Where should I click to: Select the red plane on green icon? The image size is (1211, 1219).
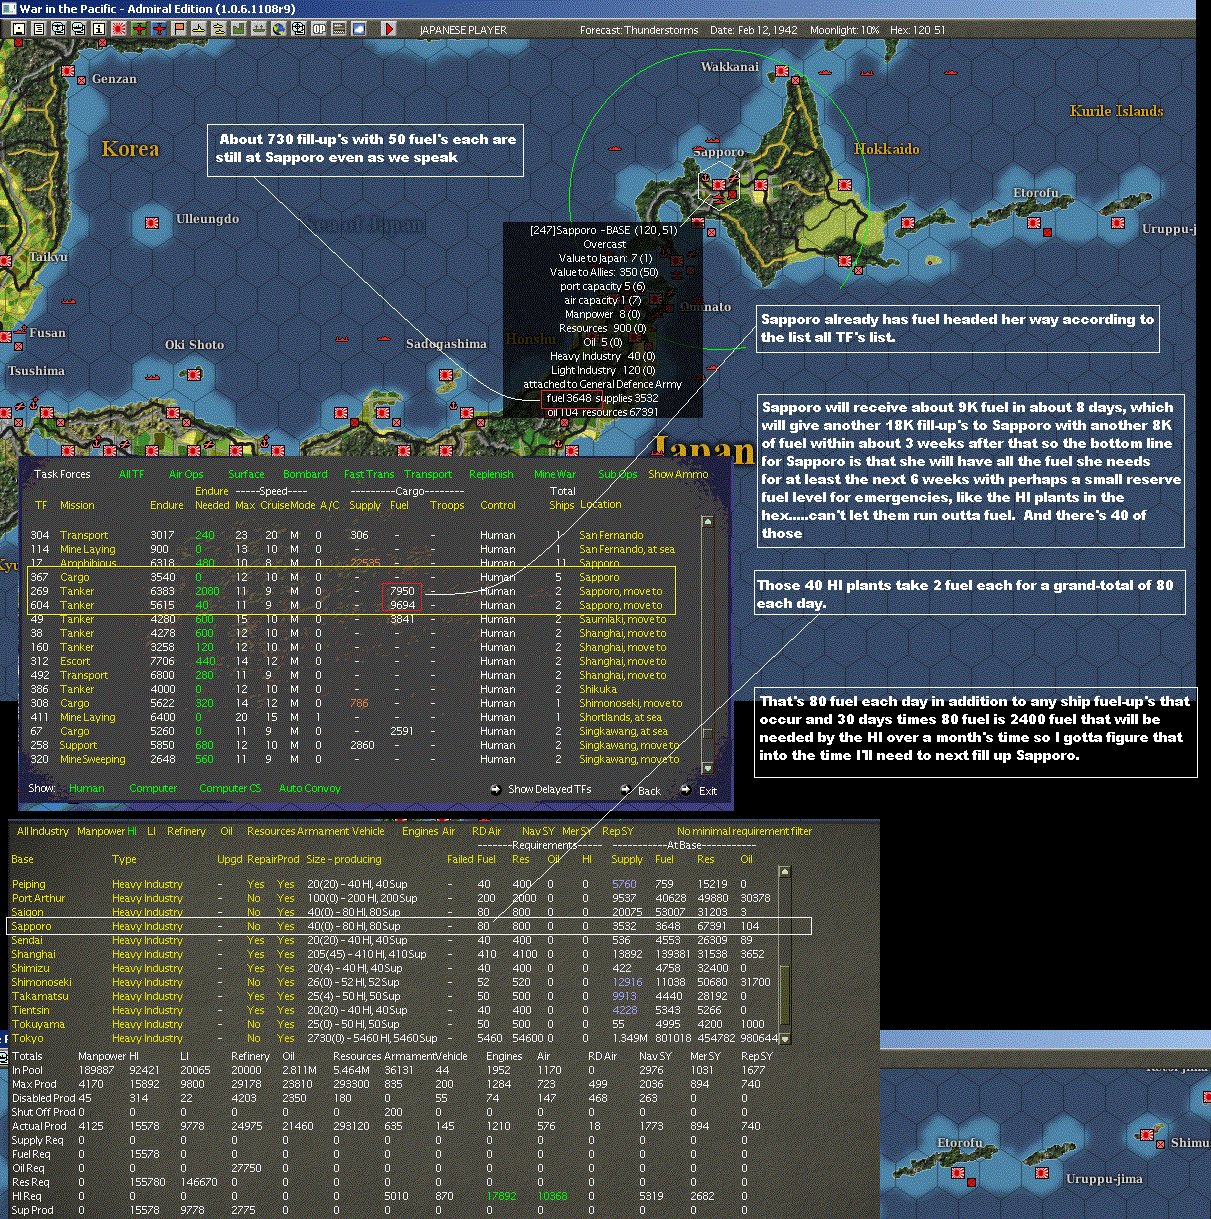click(139, 29)
